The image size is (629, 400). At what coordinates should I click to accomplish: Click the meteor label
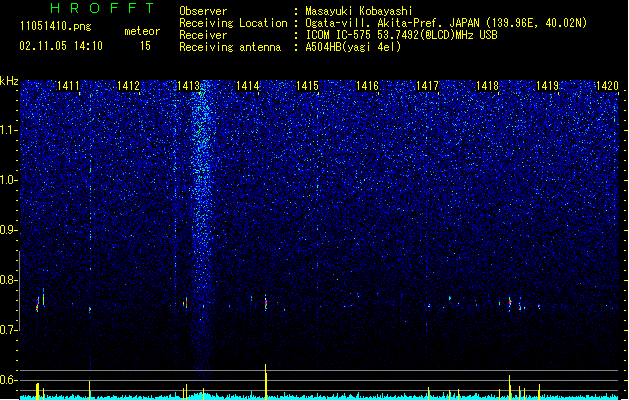[142, 31]
